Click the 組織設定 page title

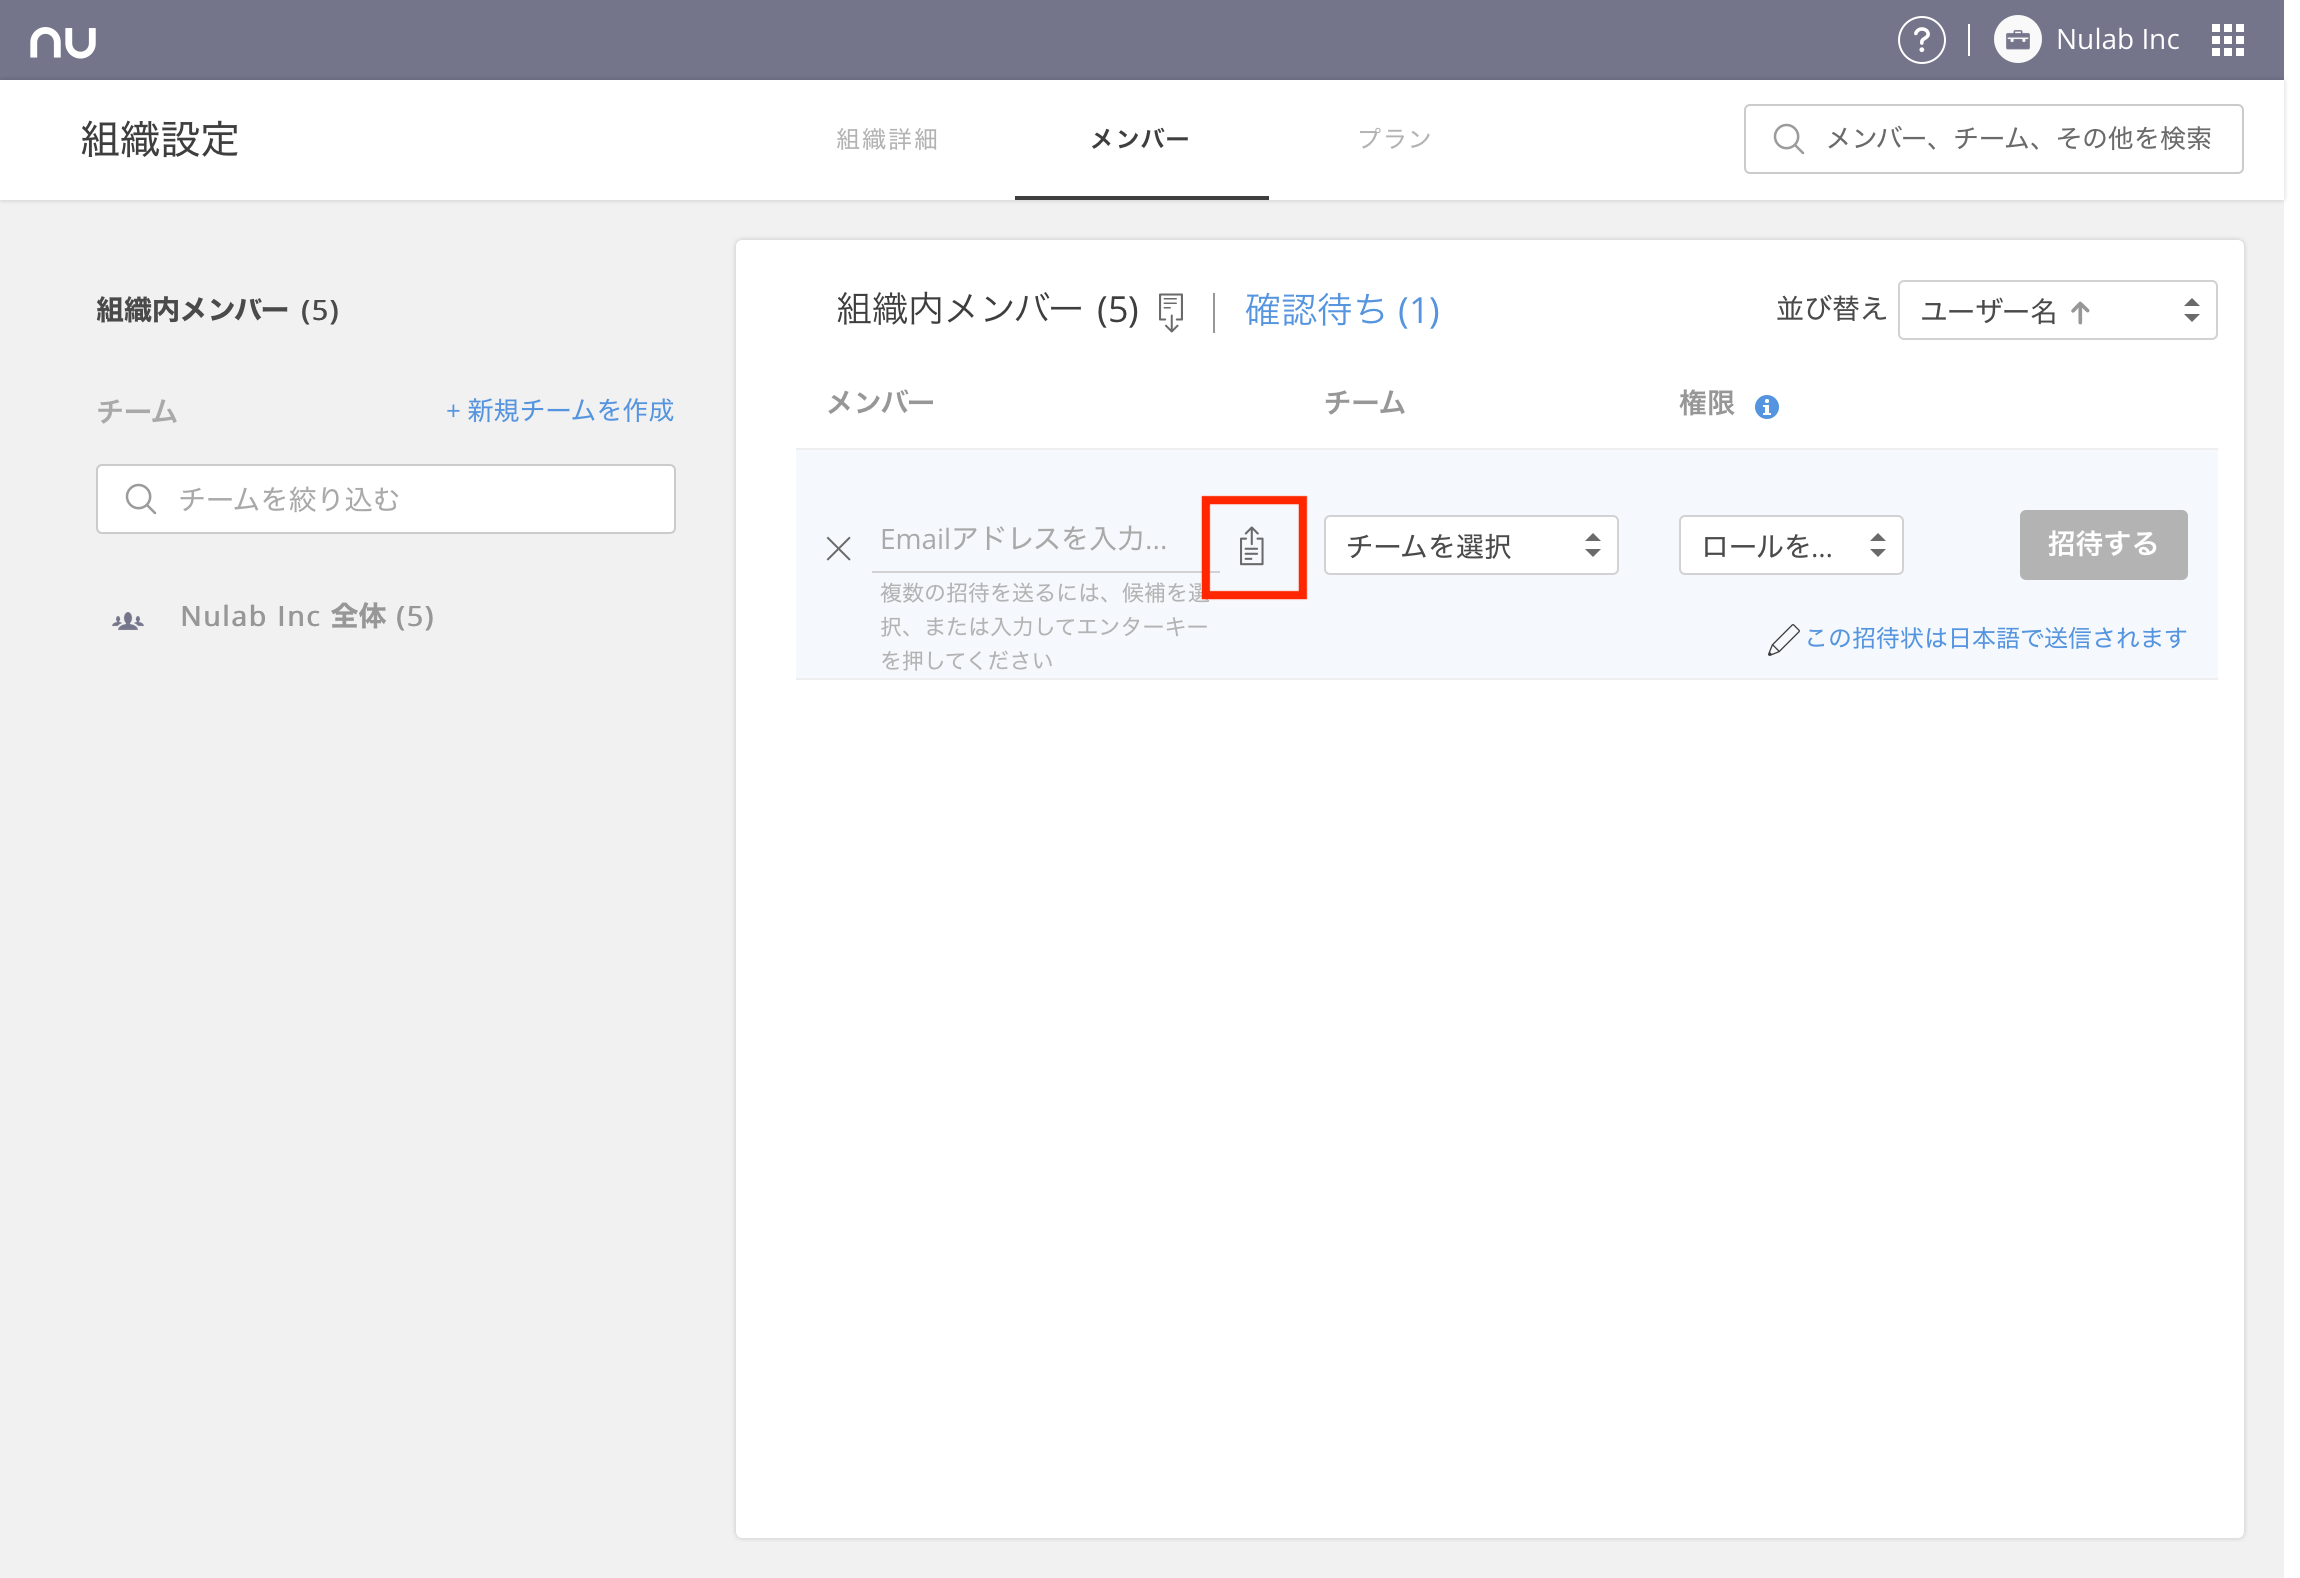pyautogui.click(x=159, y=139)
